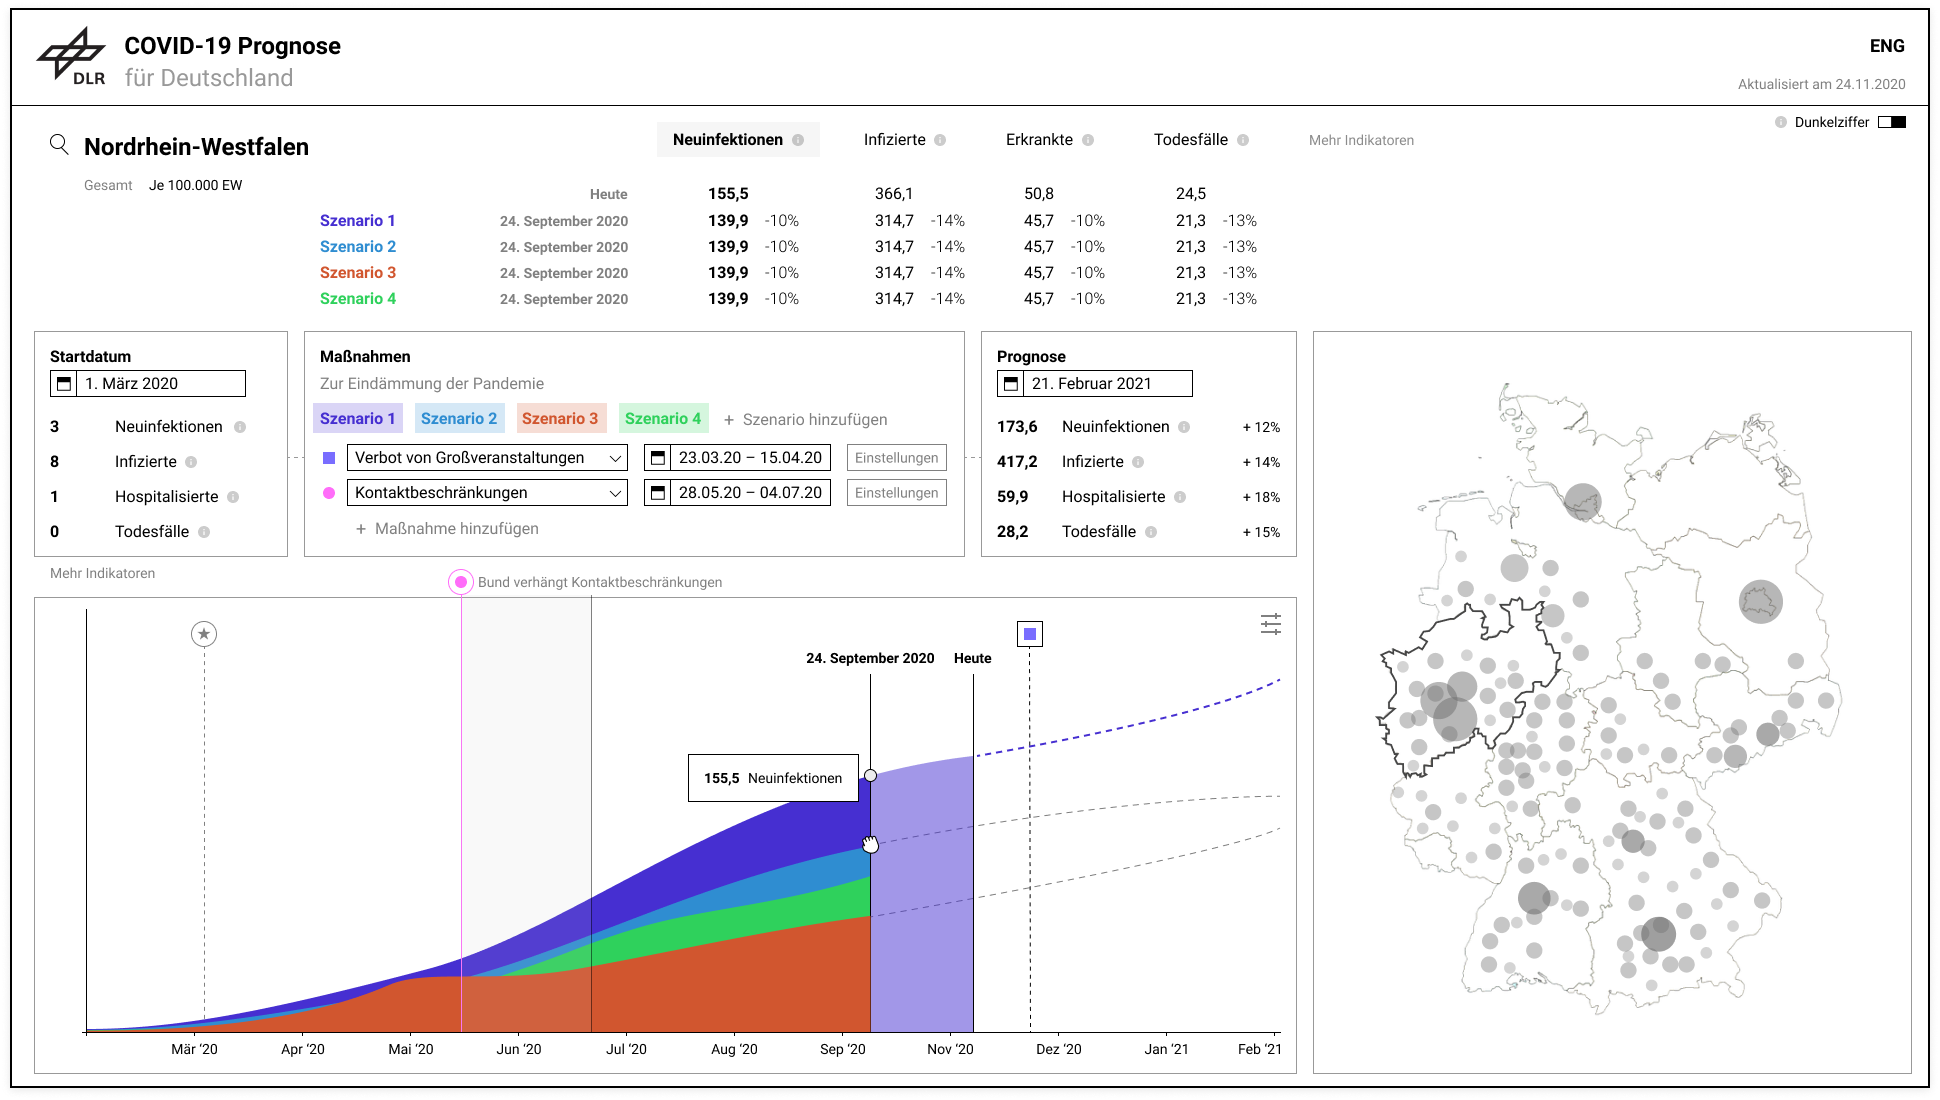
Task: Click info icon for Prognose Todesfälle
Action: 1151,532
